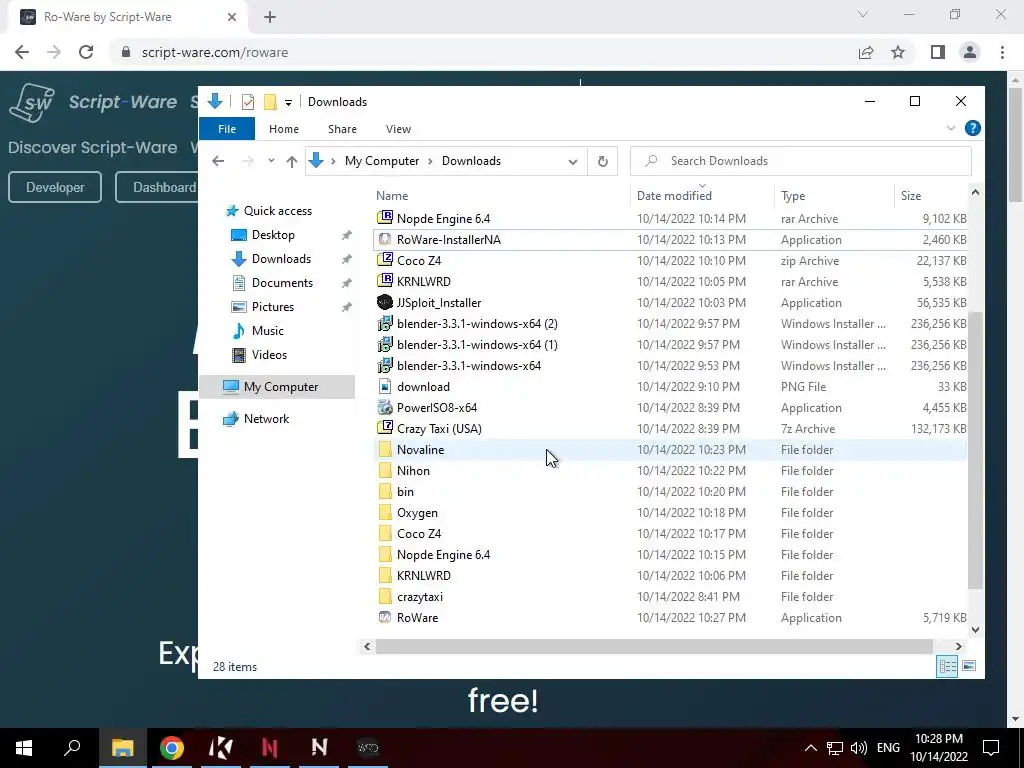Switch to the Home ribbon tab

[x=283, y=129]
